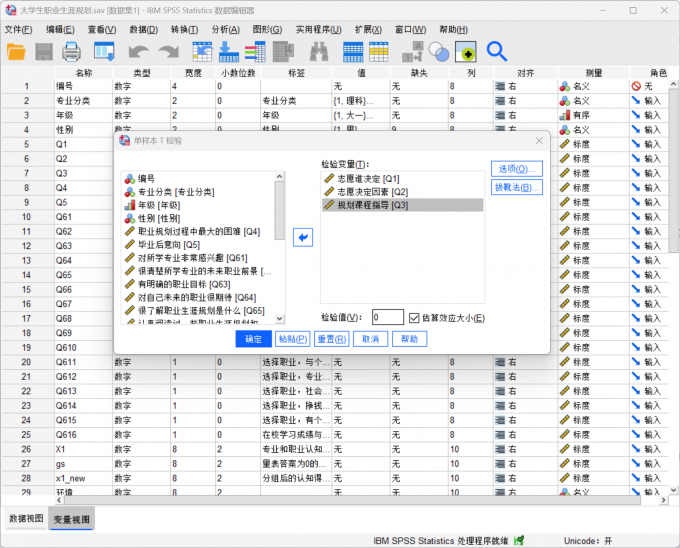Click the Redo arrow icon
The height and width of the screenshot is (548, 680).
pos(169,52)
